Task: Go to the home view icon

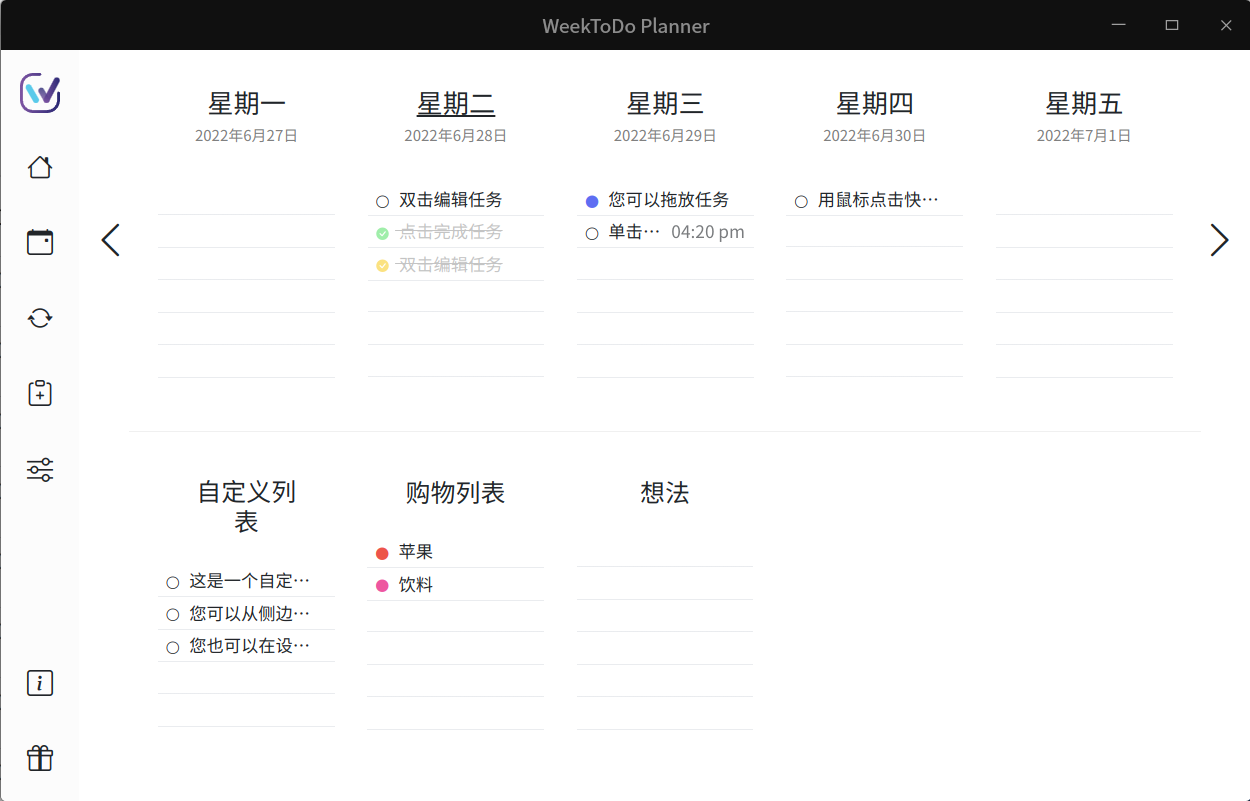Action: (40, 167)
